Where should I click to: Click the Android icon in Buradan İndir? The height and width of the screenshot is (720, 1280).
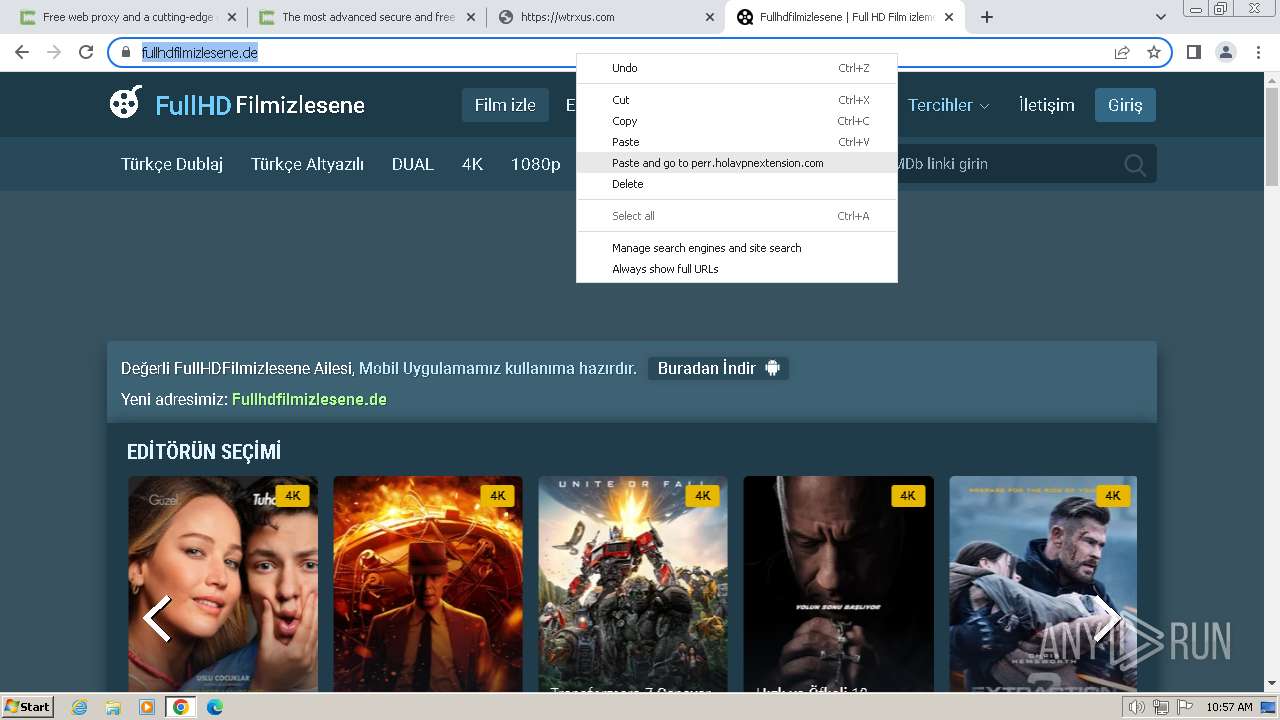point(772,368)
